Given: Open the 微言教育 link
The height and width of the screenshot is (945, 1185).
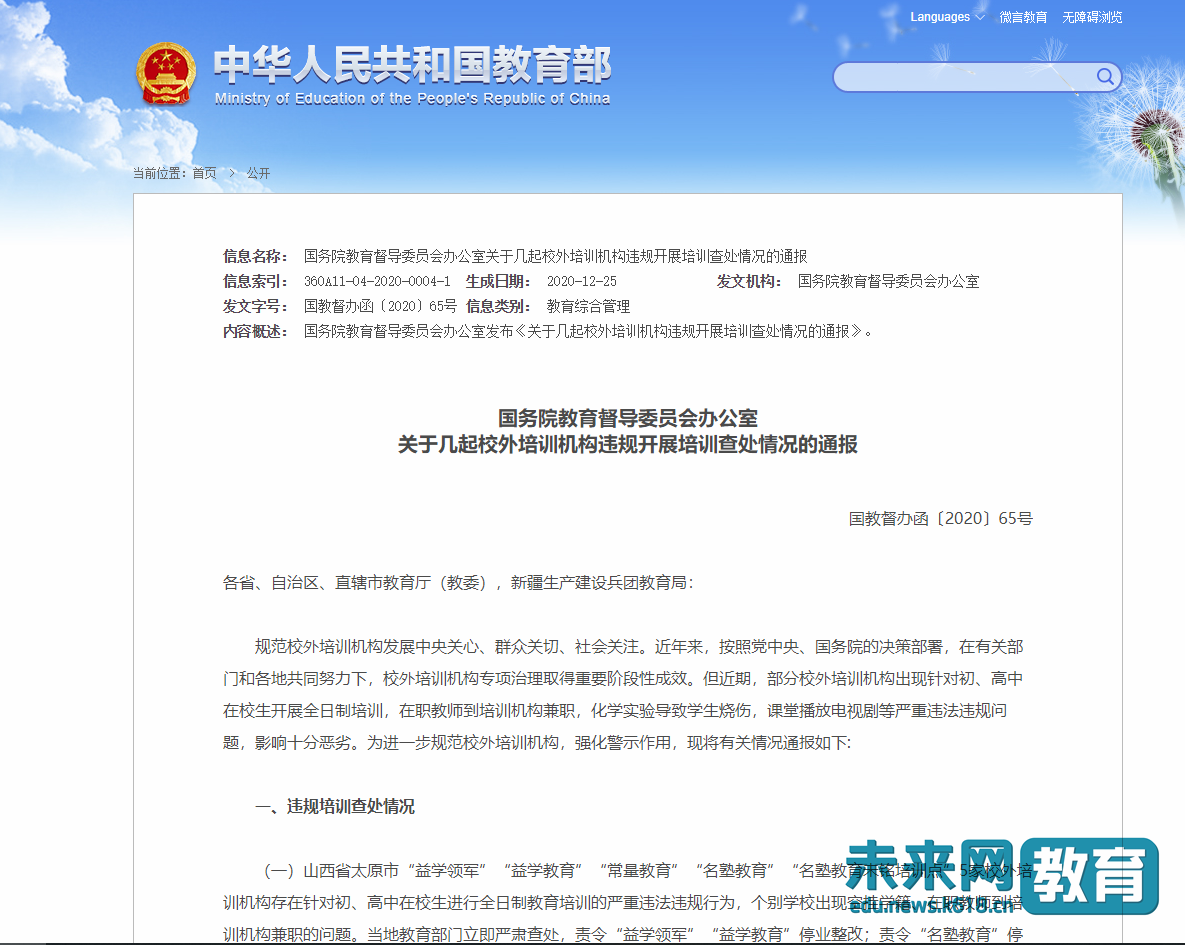Looking at the screenshot, I should (x=1023, y=17).
